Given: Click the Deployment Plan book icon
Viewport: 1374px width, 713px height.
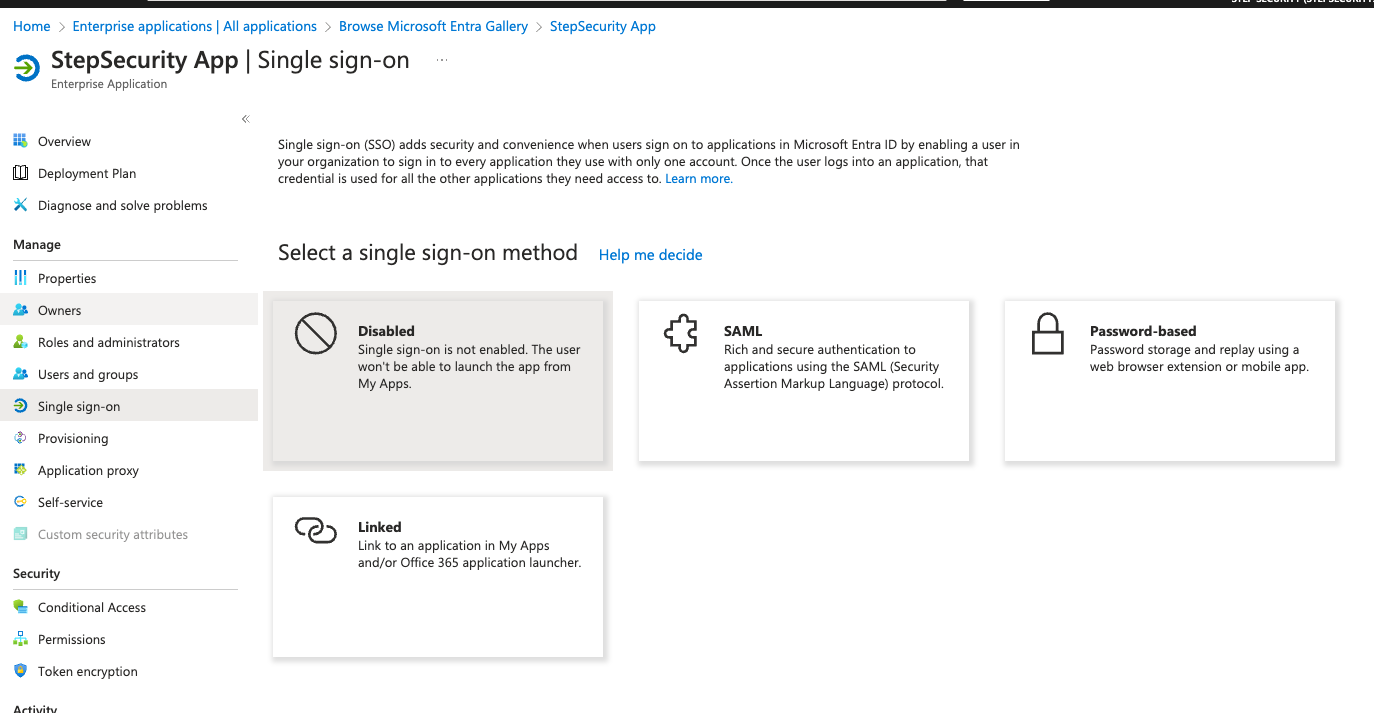Looking at the screenshot, I should click(x=20, y=173).
